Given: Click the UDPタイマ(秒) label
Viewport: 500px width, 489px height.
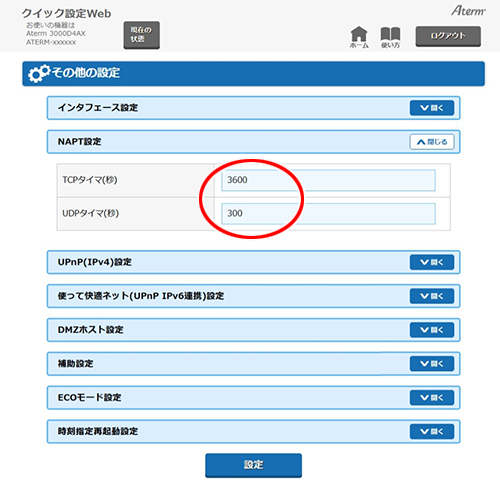Looking at the screenshot, I should click(x=91, y=213).
